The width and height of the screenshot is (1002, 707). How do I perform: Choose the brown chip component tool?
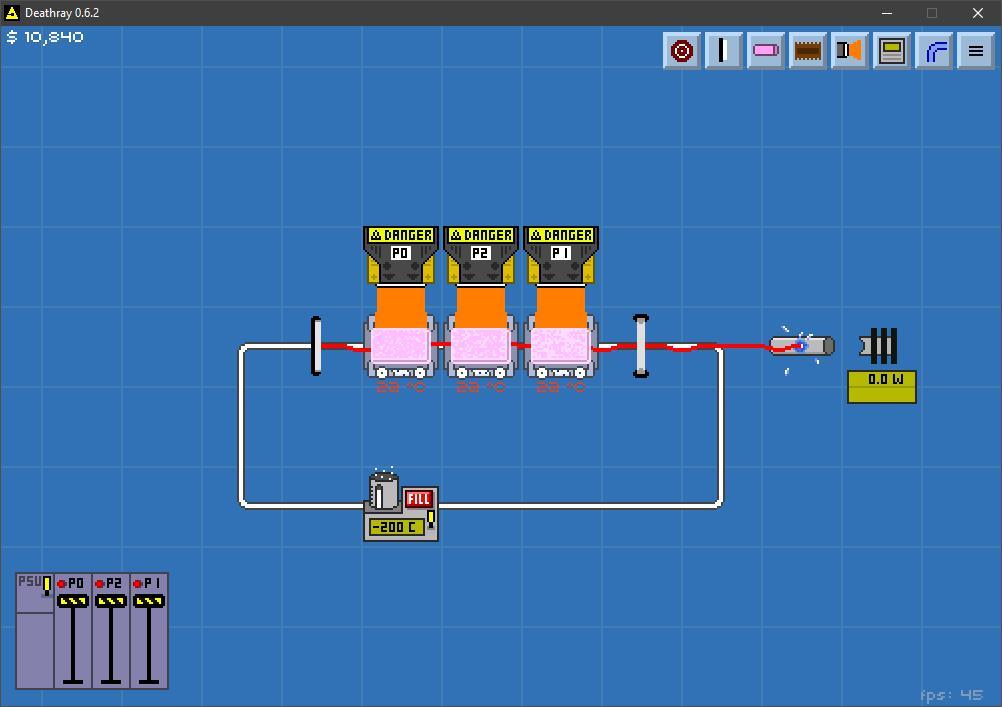point(808,51)
